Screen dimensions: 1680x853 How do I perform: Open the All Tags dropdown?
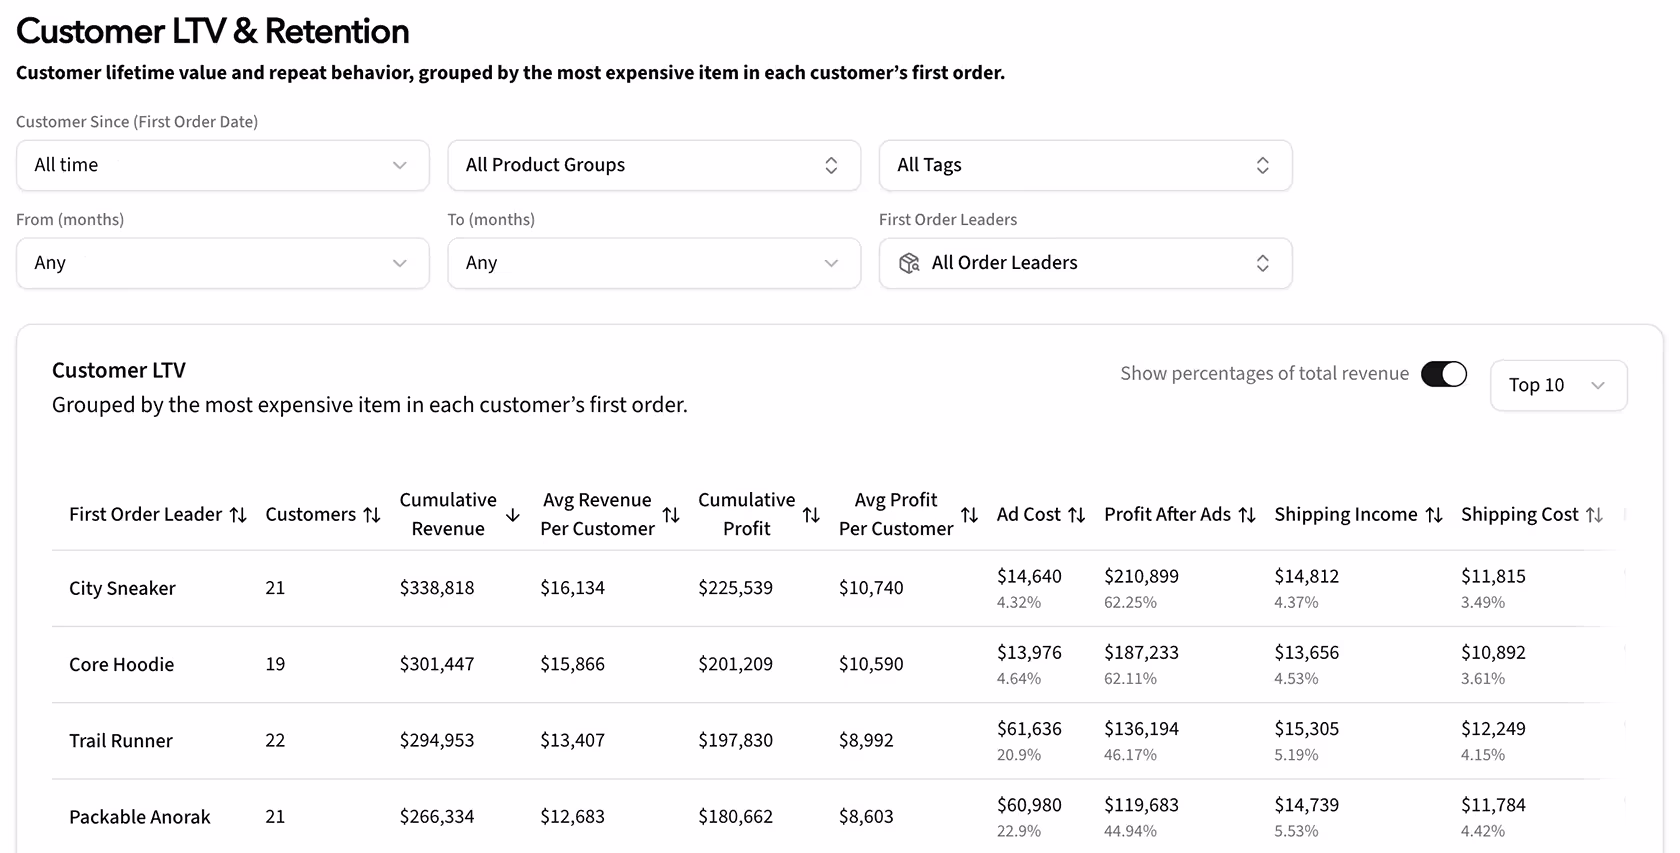point(1086,165)
